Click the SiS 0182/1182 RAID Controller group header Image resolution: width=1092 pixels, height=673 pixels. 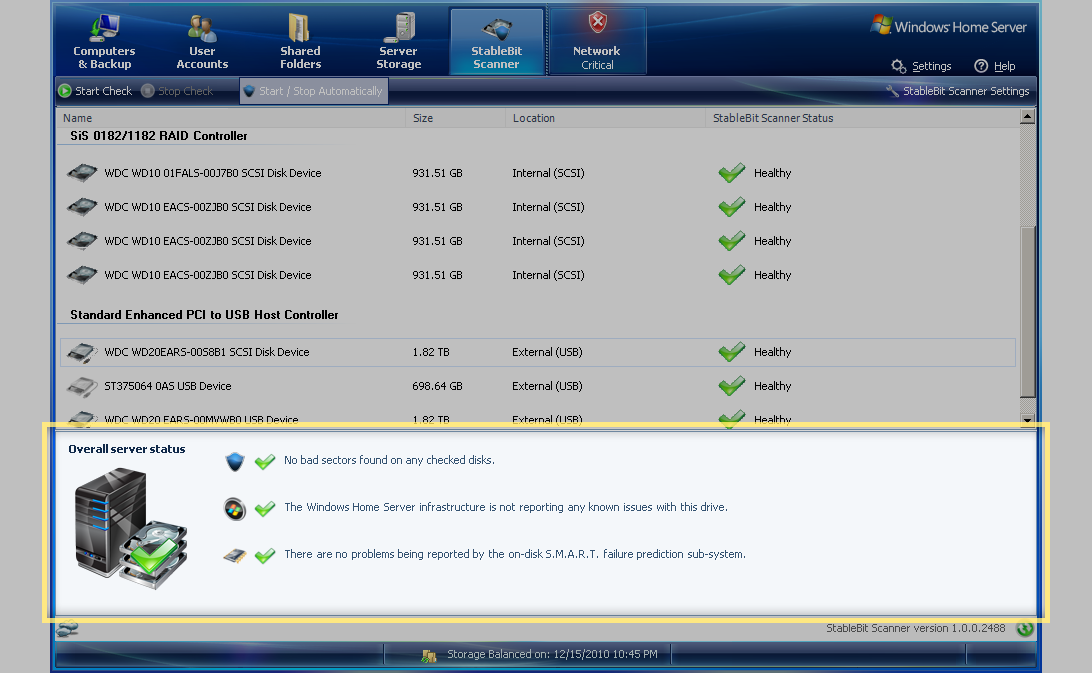pos(159,136)
